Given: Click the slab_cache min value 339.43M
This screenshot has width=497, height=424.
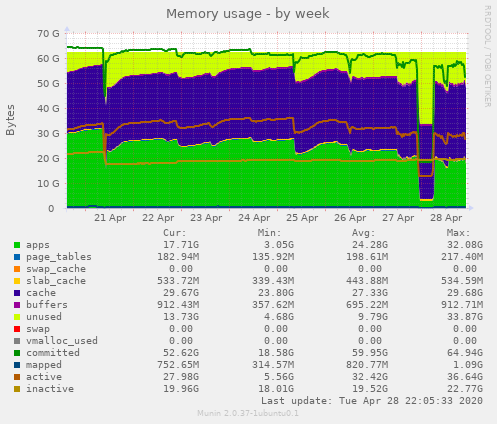Looking at the screenshot, I should (273, 281).
